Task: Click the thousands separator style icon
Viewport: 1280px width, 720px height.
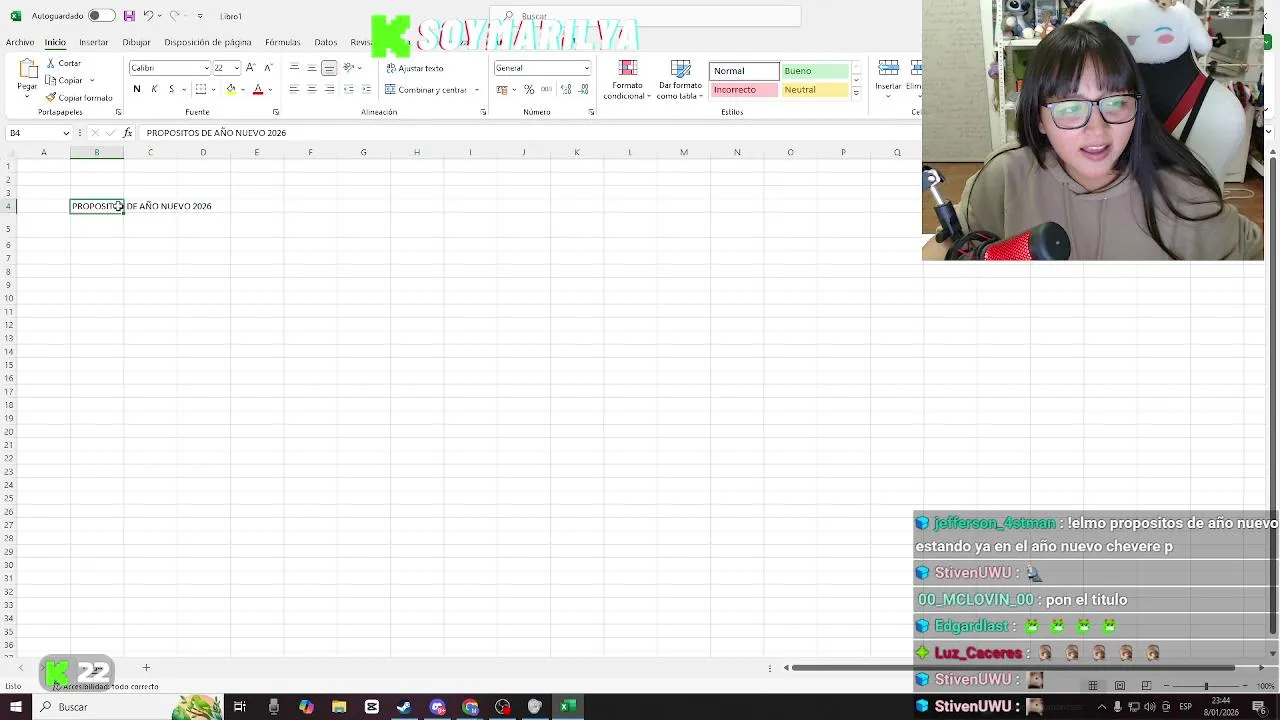Action: [546, 89]
